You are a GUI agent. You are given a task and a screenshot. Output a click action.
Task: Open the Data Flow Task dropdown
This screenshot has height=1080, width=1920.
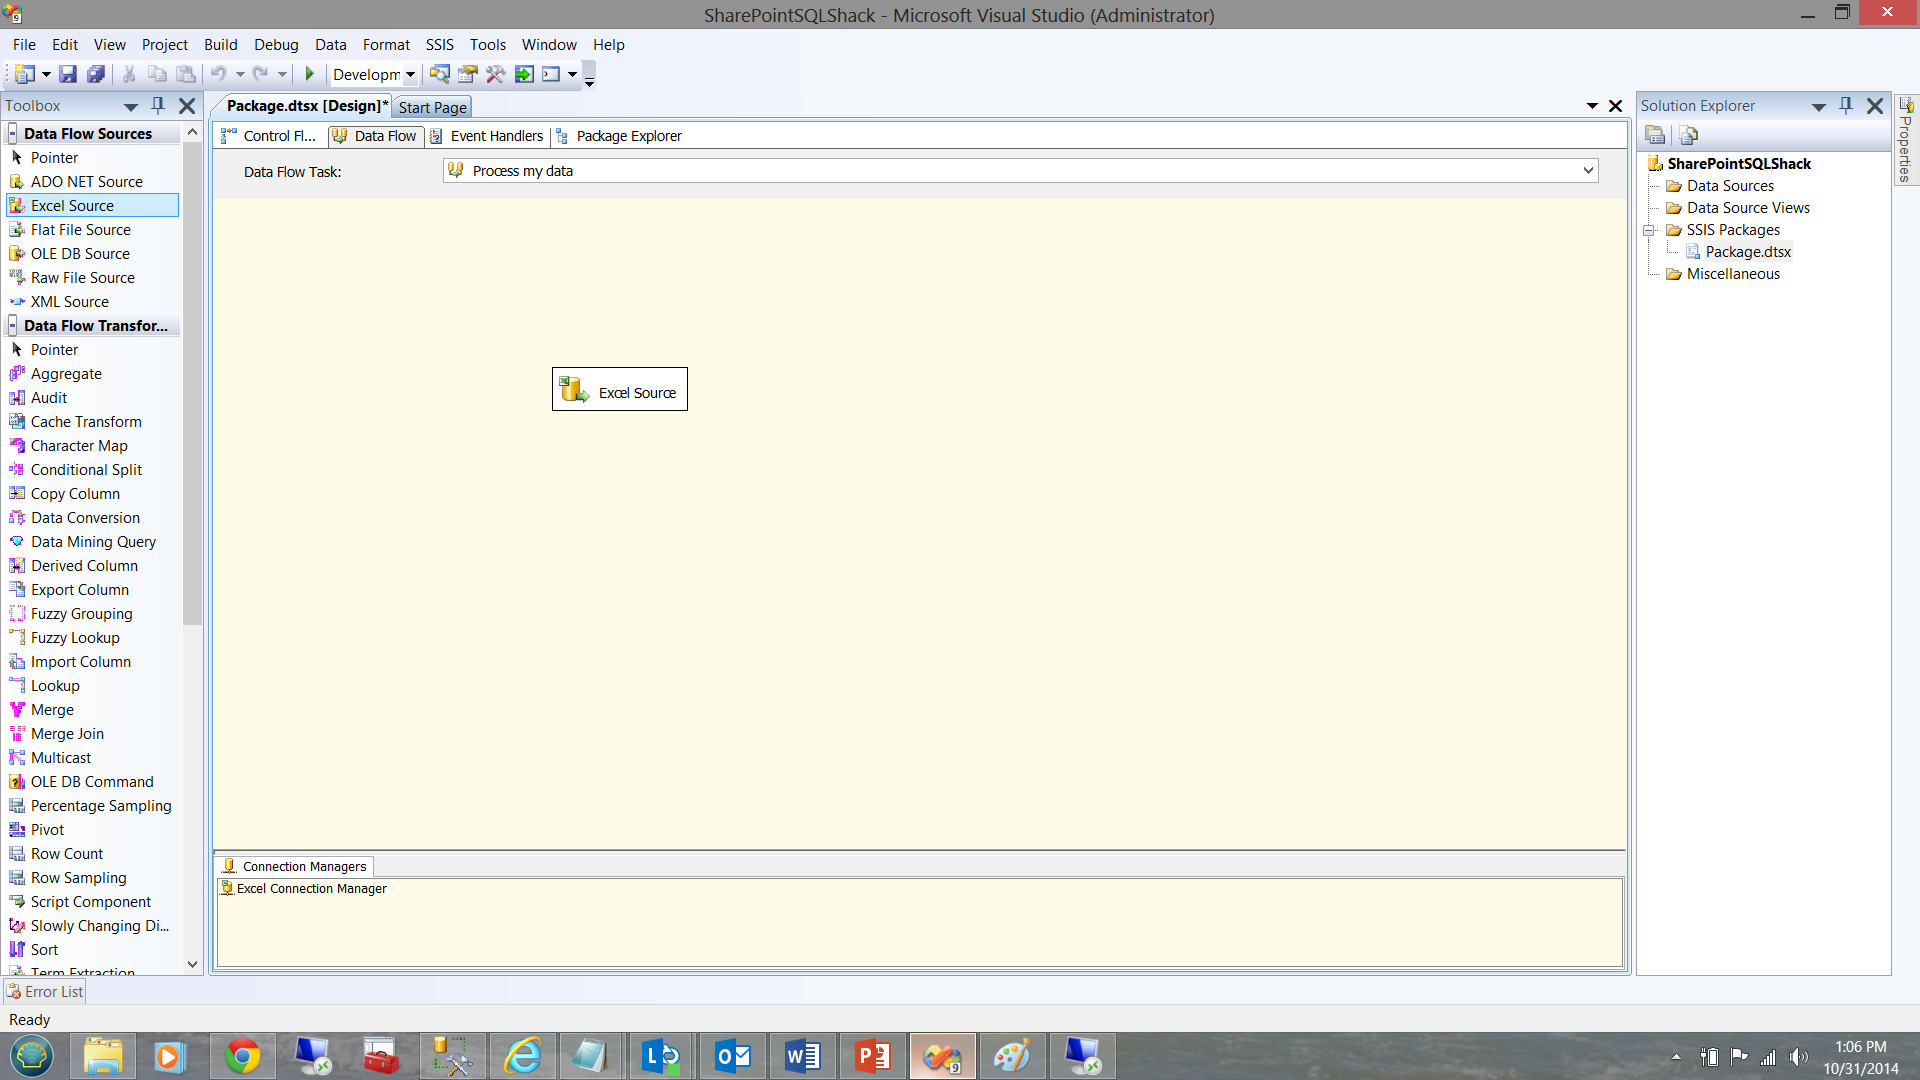click(1587, 171)
